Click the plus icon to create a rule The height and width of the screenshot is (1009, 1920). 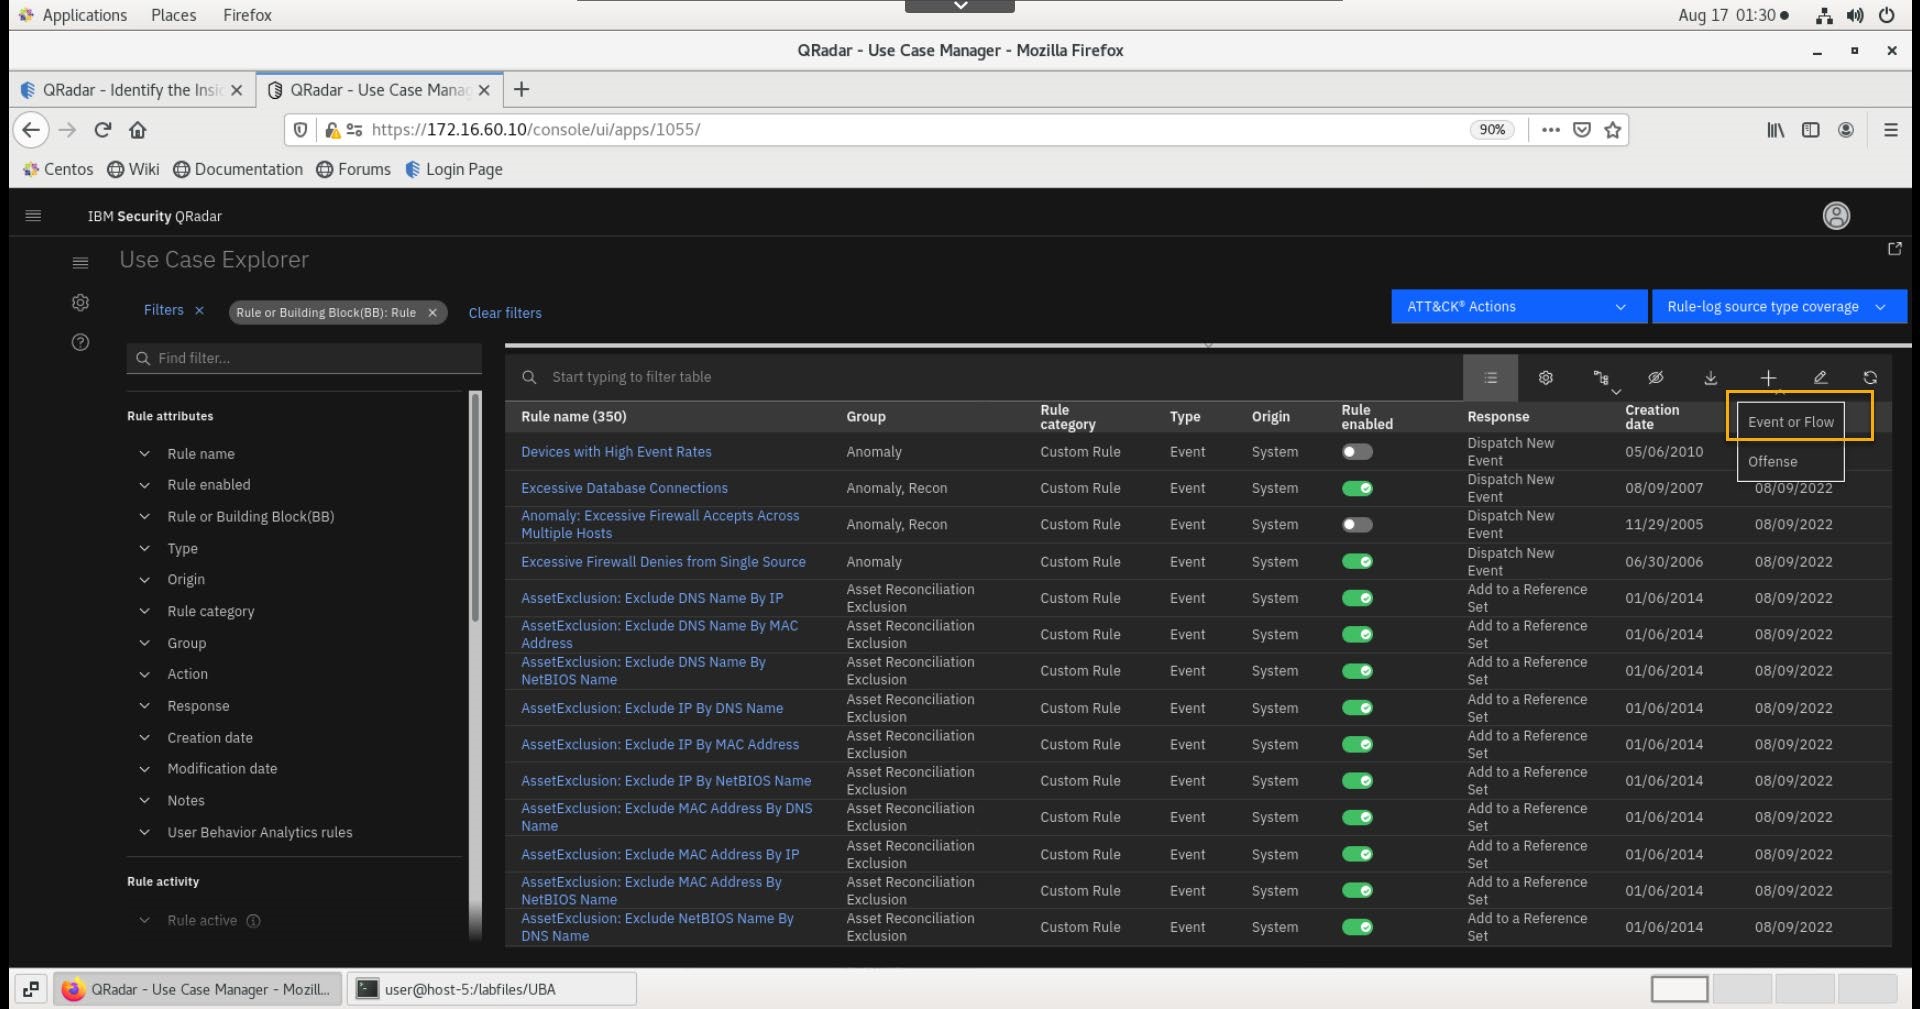[x=1768, y=378]
